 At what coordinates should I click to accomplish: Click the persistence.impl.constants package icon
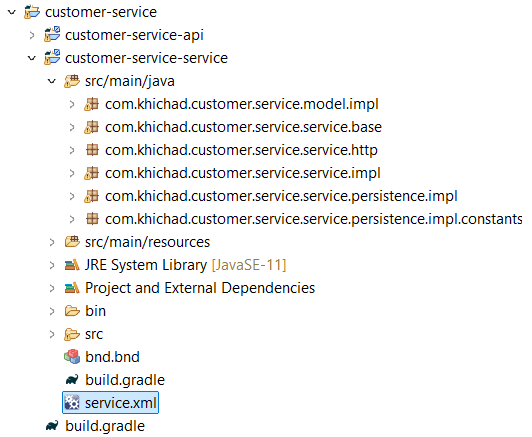click(92, 219)
